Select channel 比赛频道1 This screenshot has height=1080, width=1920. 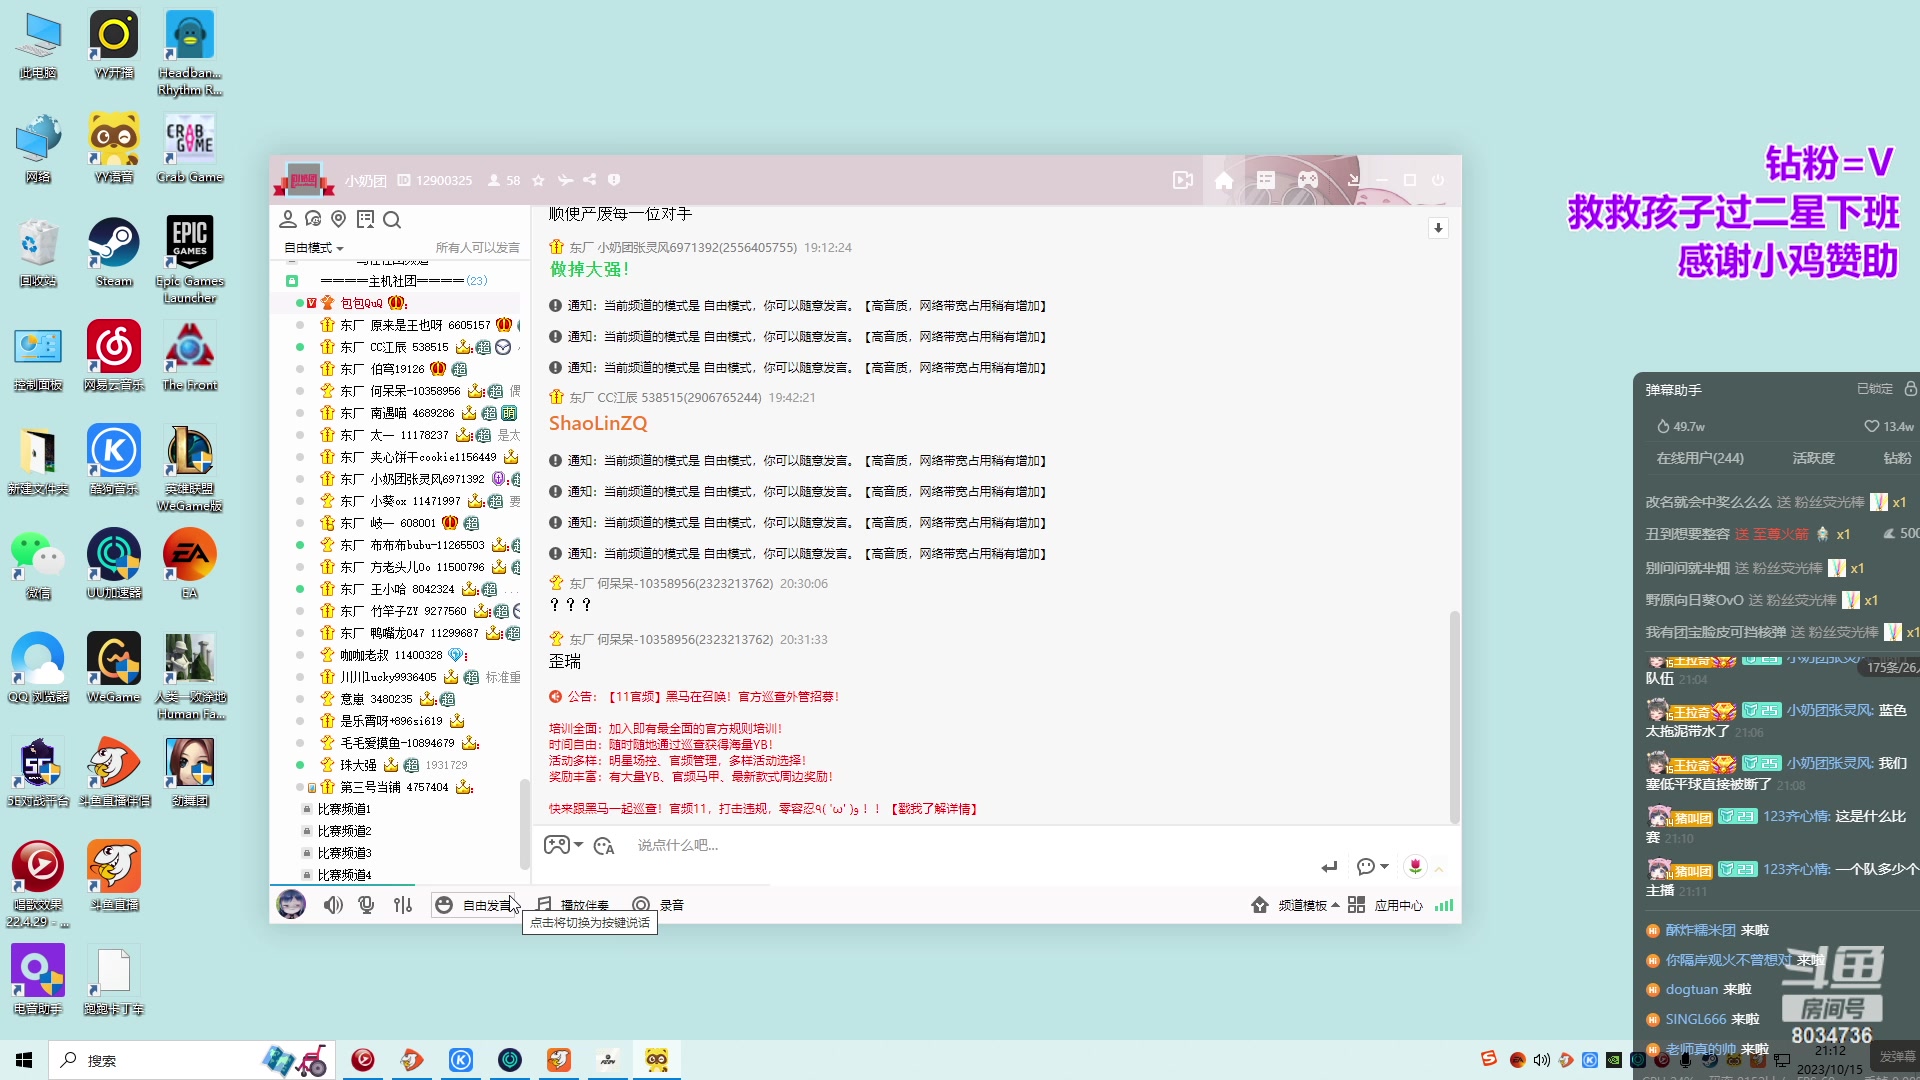point(344,809)
